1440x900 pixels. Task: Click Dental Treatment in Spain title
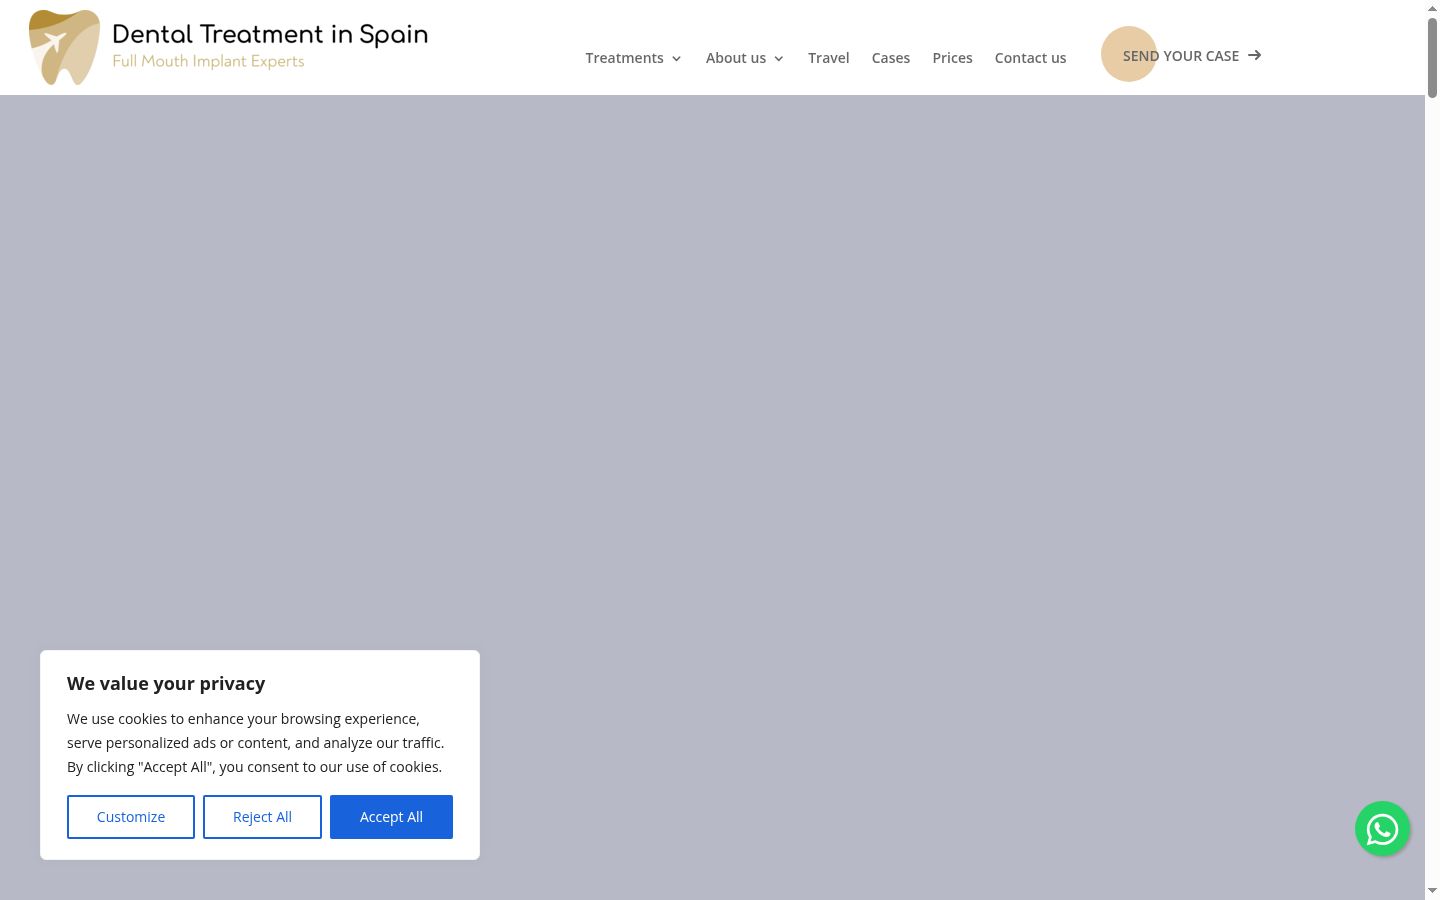pos(270,34)
